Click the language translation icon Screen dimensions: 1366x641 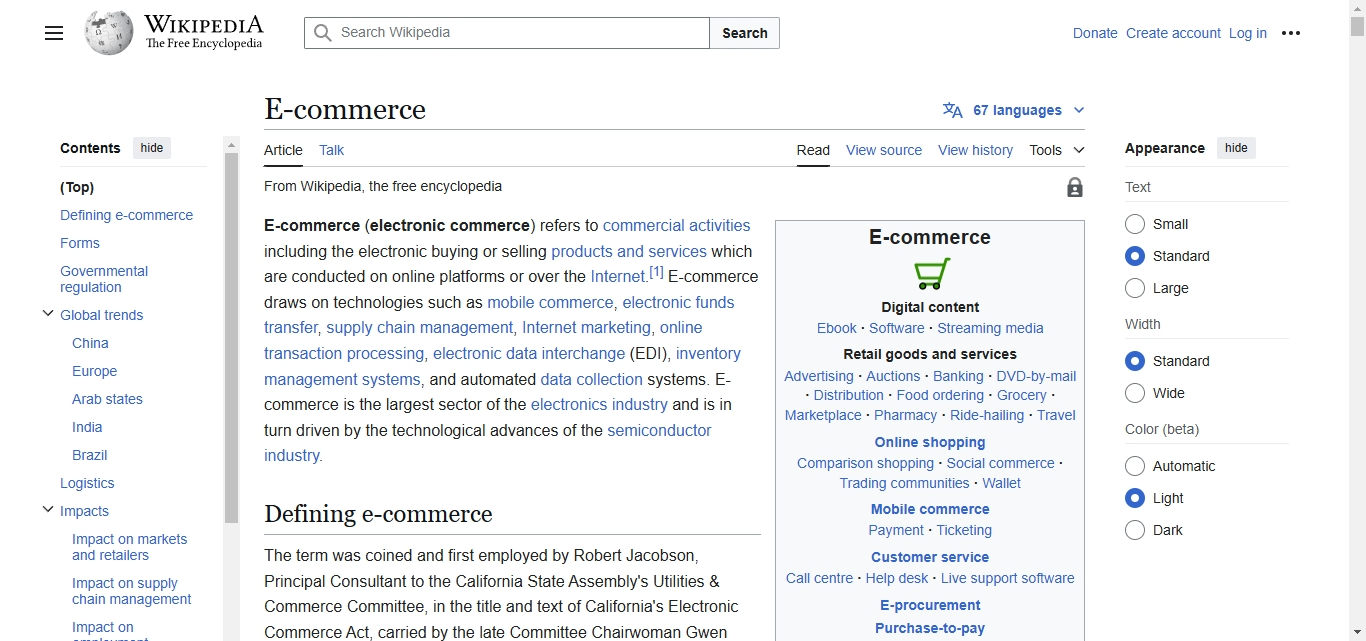coord(953,110)
